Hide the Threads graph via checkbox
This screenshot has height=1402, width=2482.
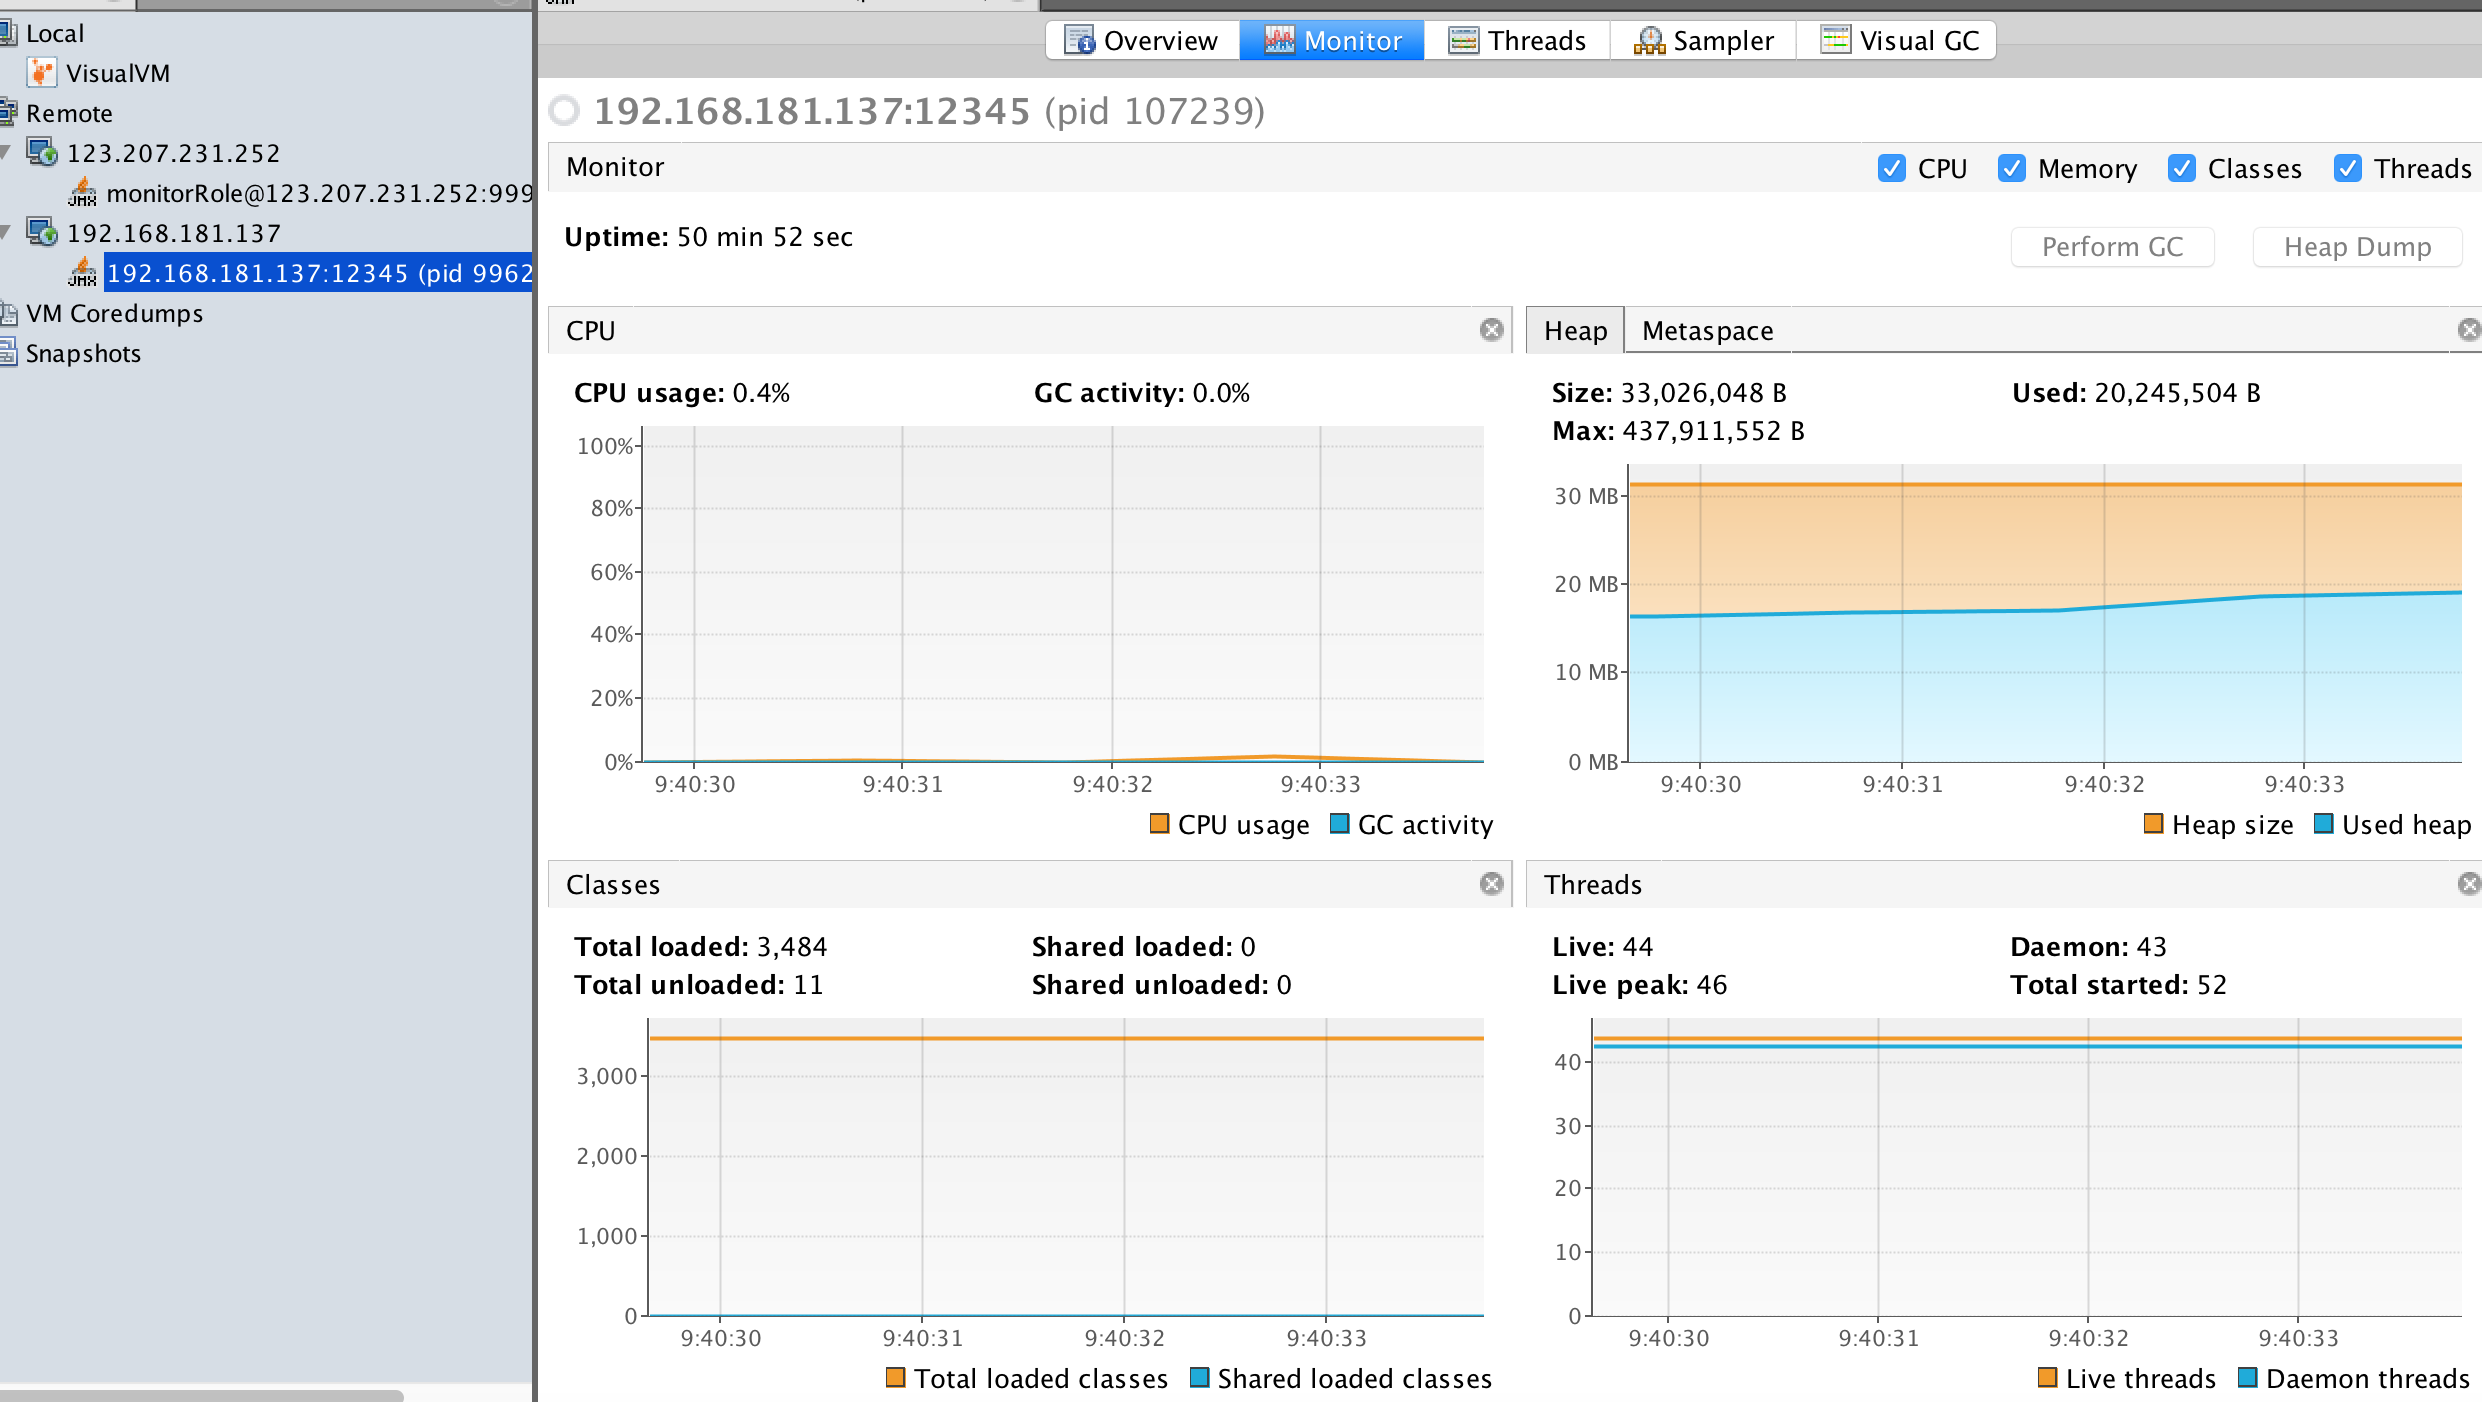2348,168
